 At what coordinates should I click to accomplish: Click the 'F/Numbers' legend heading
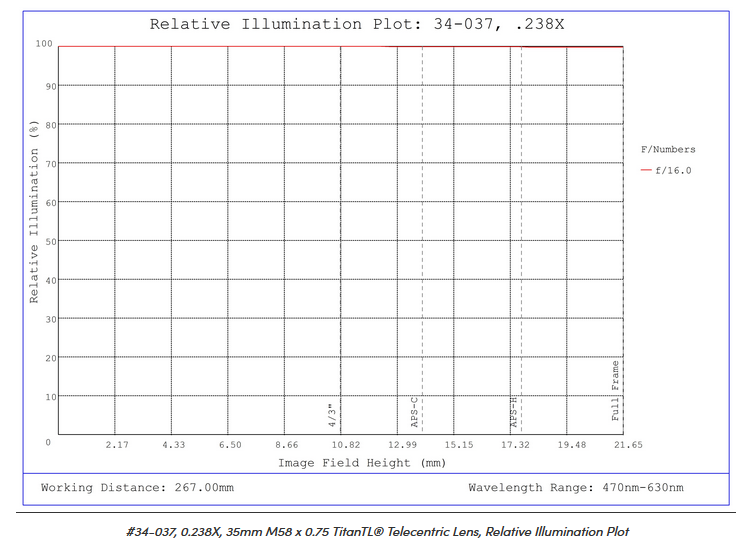(668, 150)
